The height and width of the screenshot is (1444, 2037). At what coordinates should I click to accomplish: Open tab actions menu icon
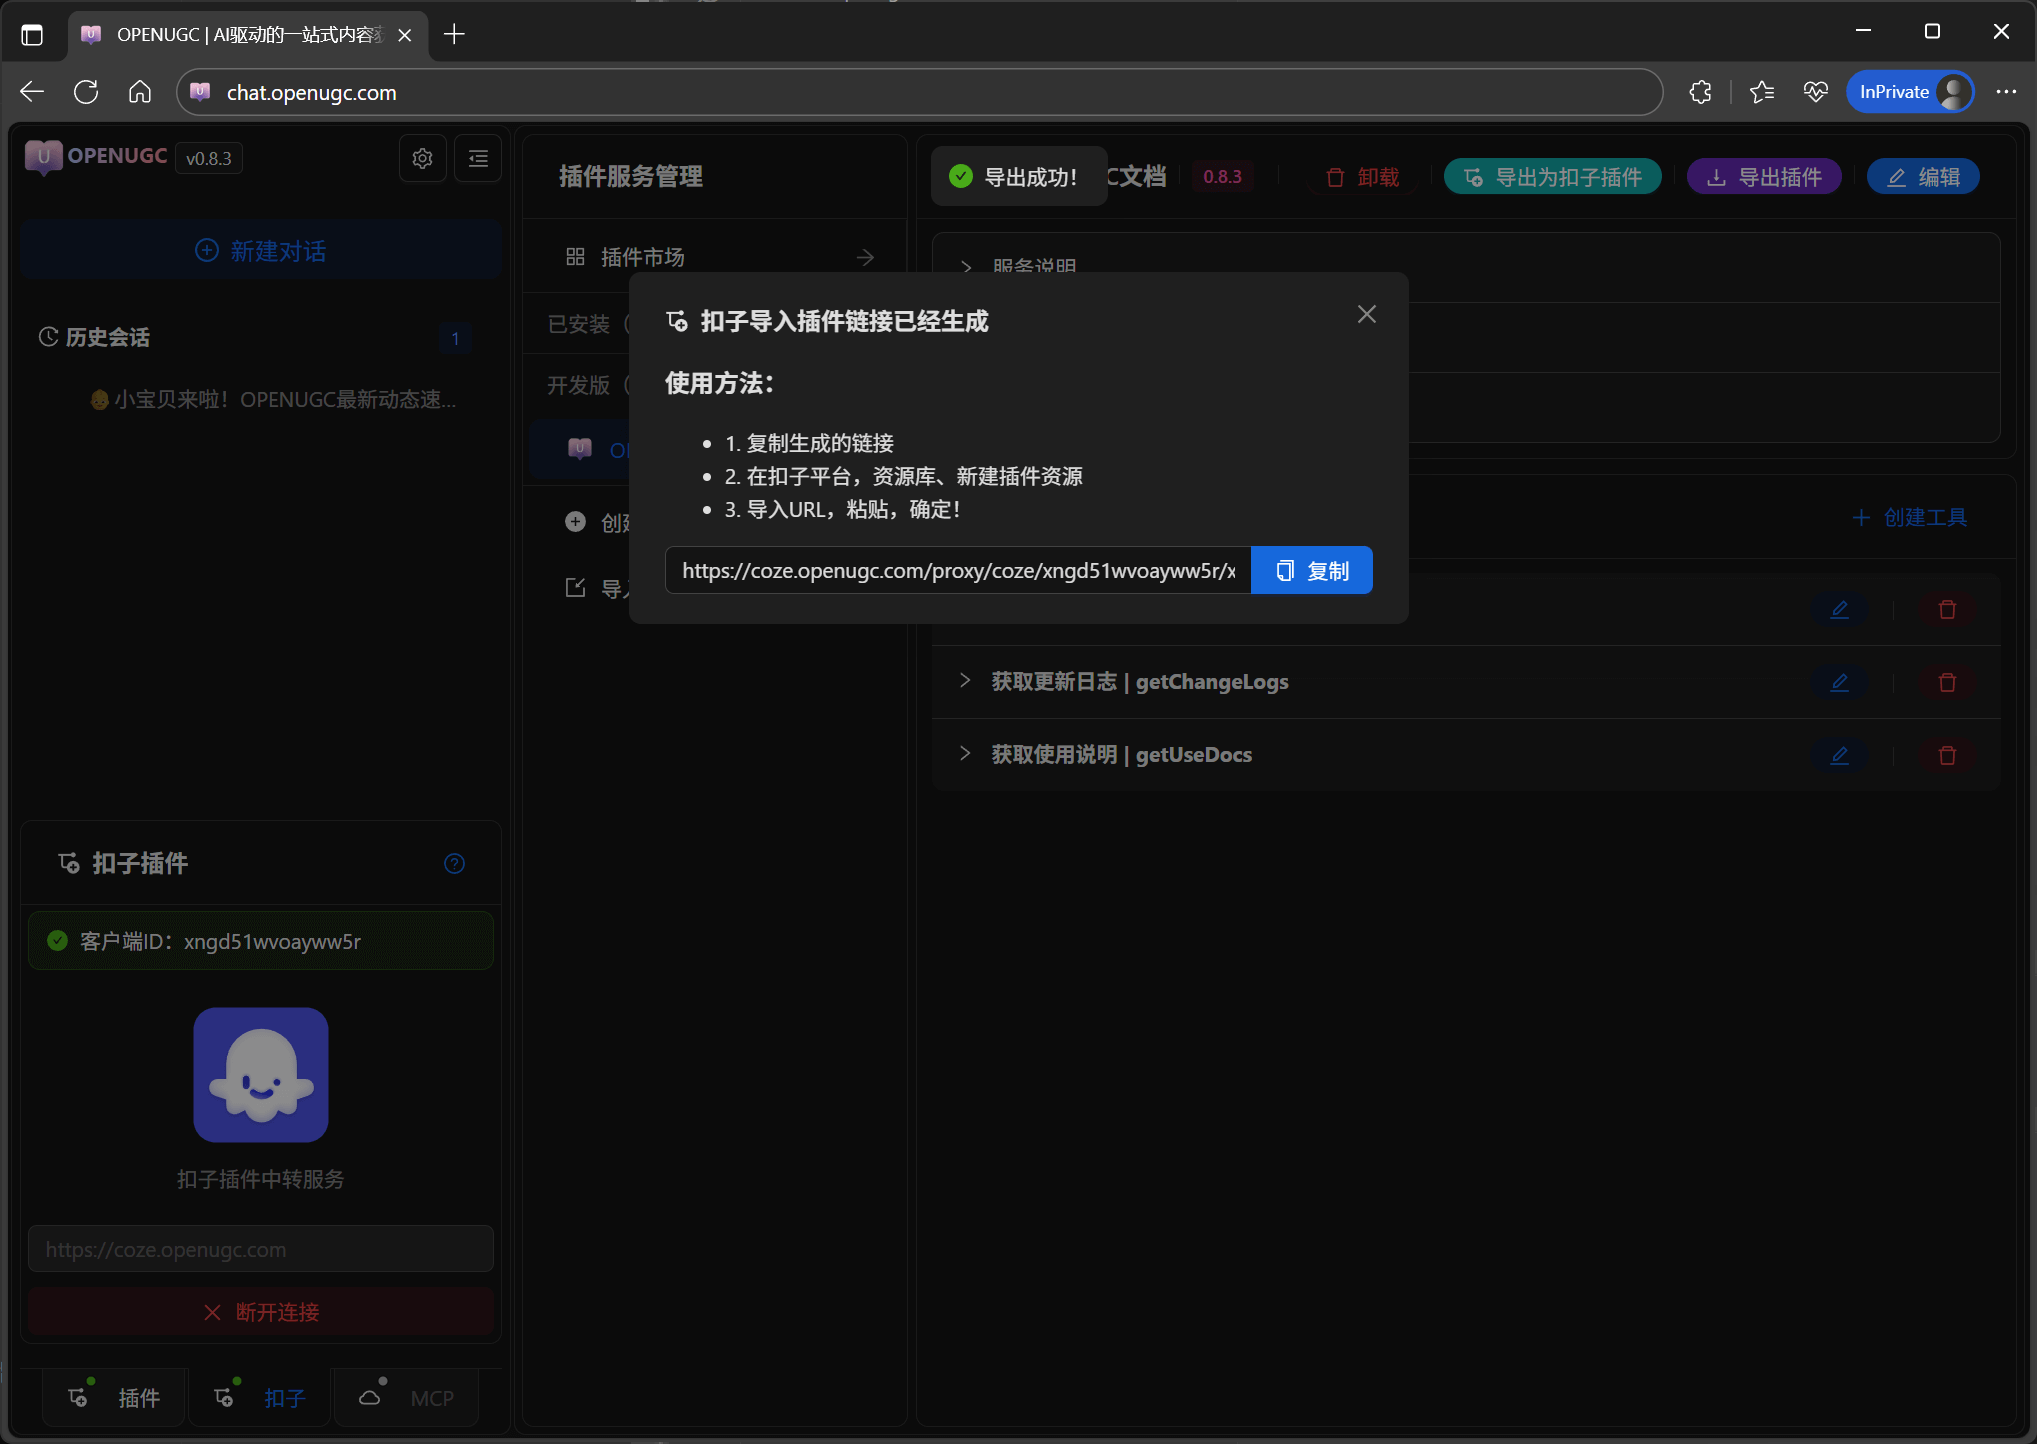[x=32, y=35]
